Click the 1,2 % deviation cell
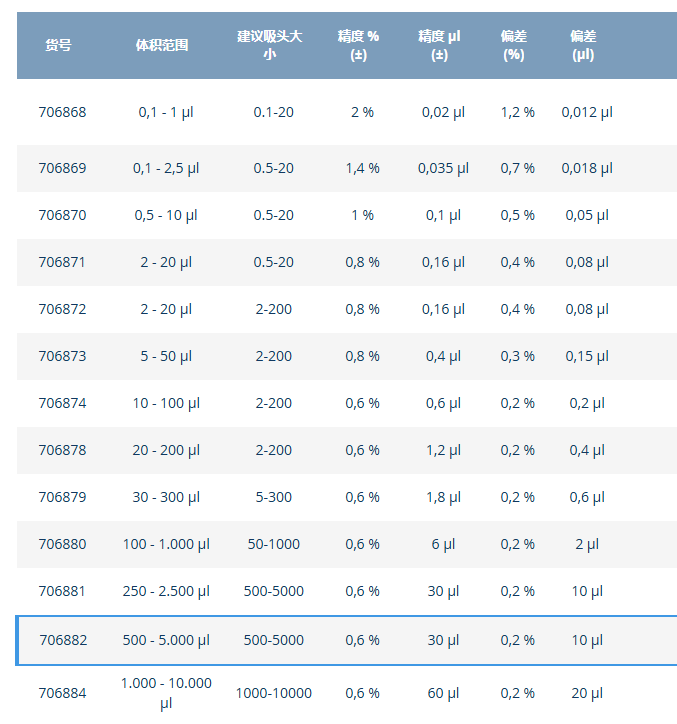677x724 pixels. [x=518, y=112]
